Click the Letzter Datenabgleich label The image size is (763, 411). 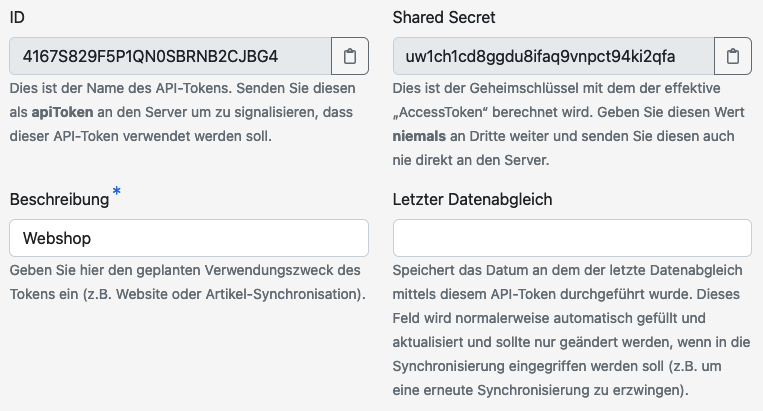click(472, 199)
